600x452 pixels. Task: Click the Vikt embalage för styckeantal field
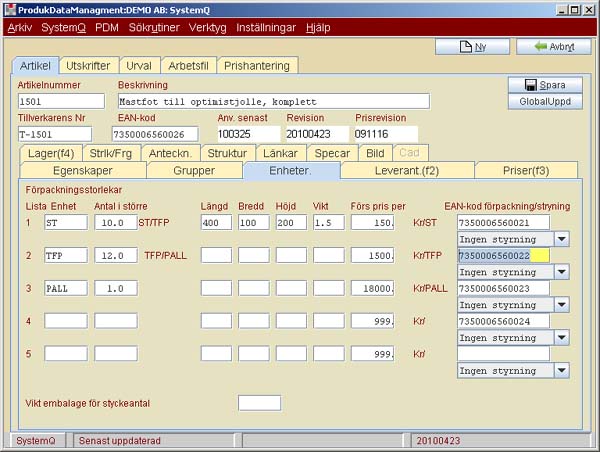[259, 403]
